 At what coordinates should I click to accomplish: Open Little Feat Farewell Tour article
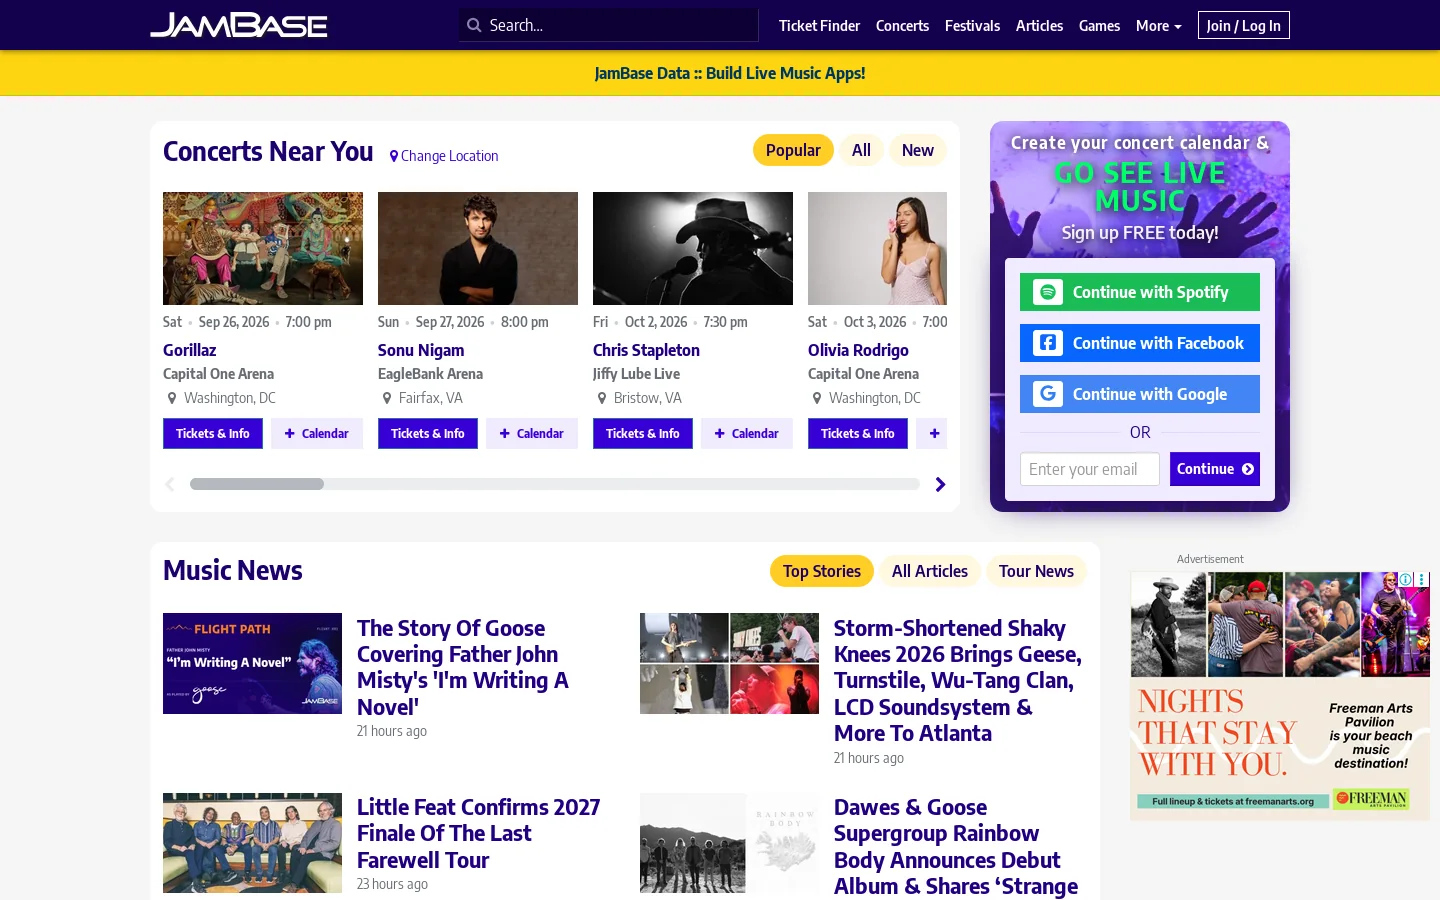coord(478,833)
